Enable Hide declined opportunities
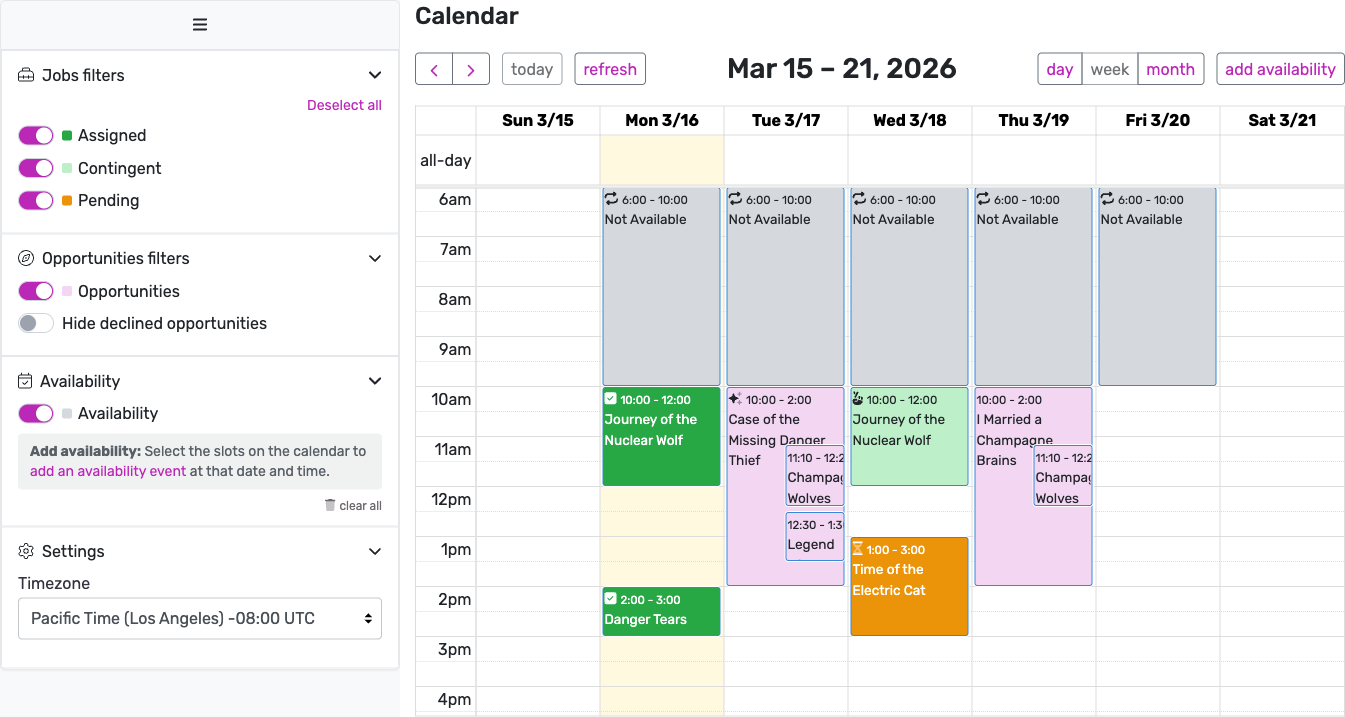Screen dimensions: 1345x717 [x=35, y=323]
